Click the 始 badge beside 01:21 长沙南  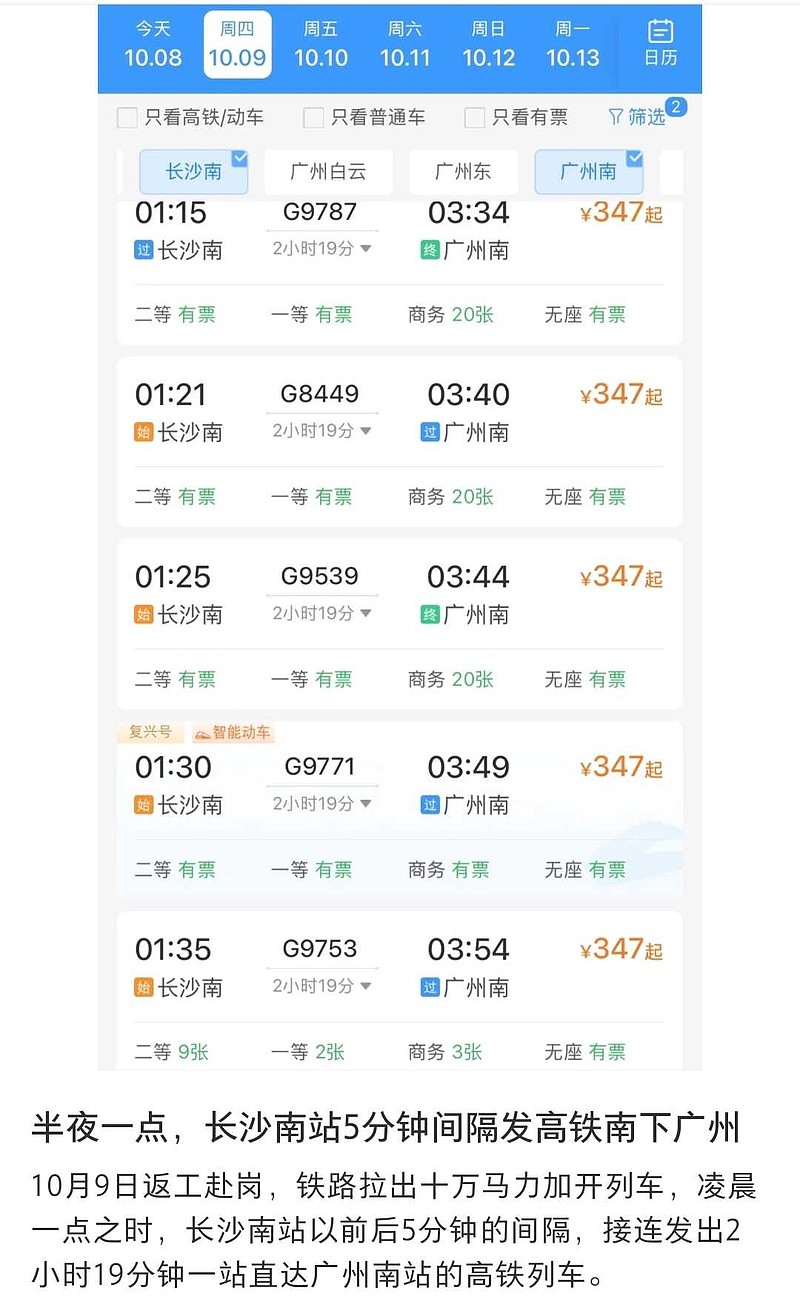tap(144, 432)
